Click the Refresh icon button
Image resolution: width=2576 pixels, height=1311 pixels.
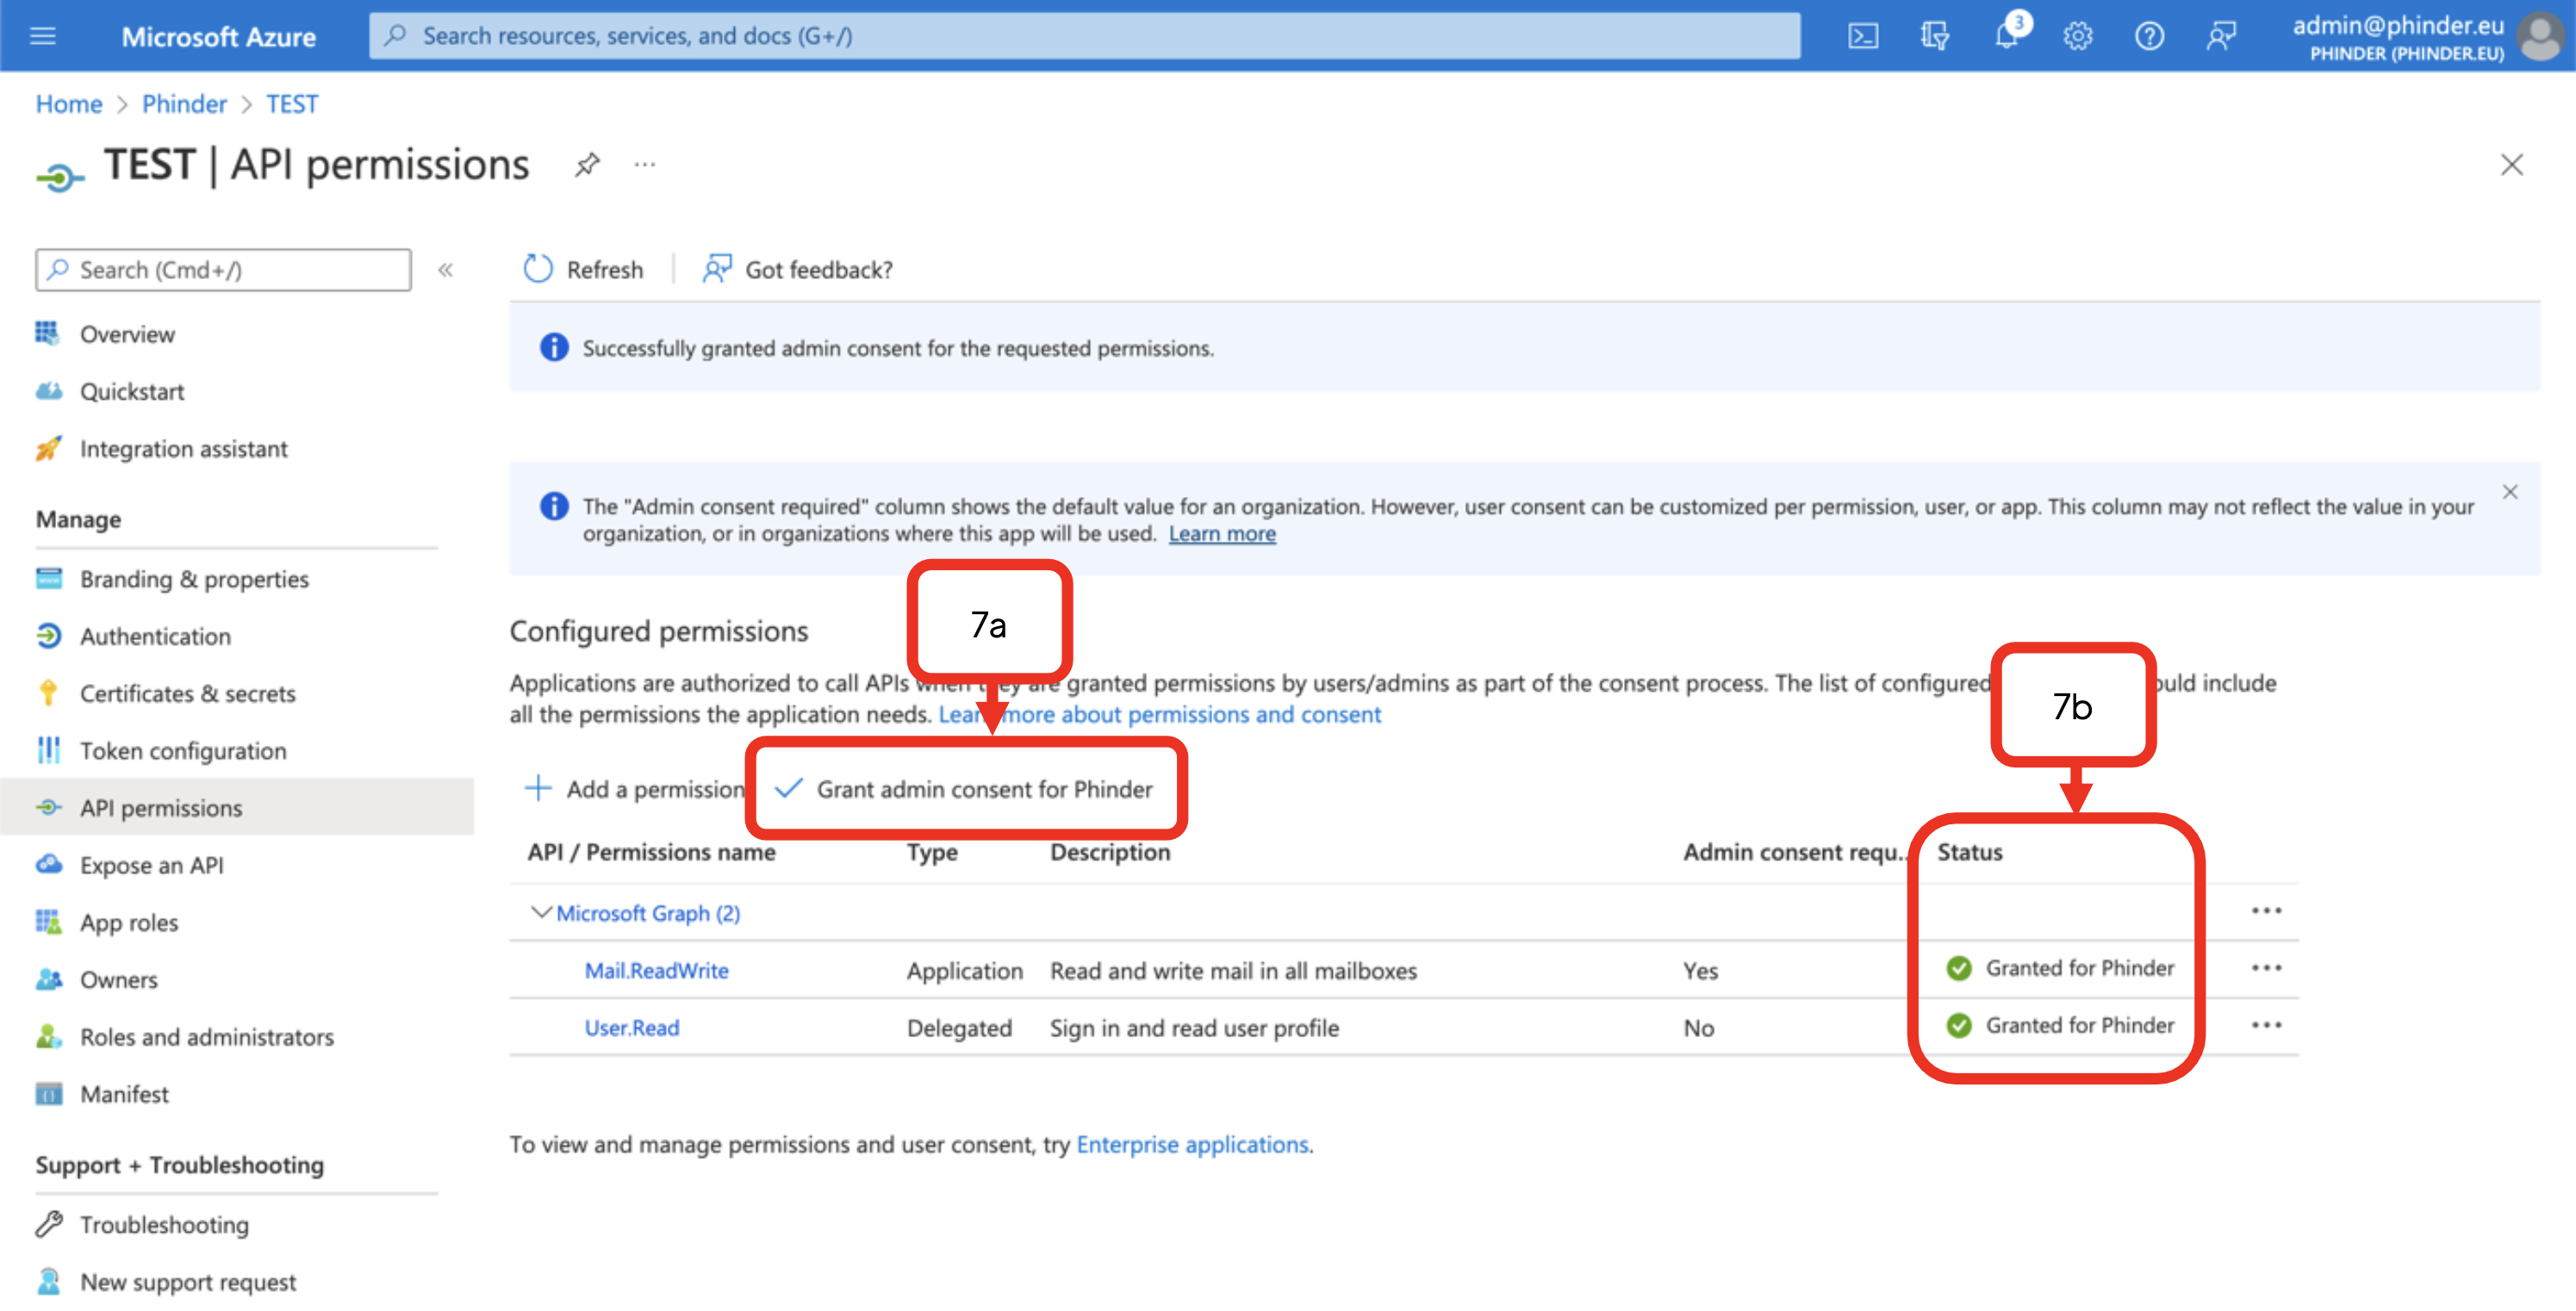coord(539,269)
